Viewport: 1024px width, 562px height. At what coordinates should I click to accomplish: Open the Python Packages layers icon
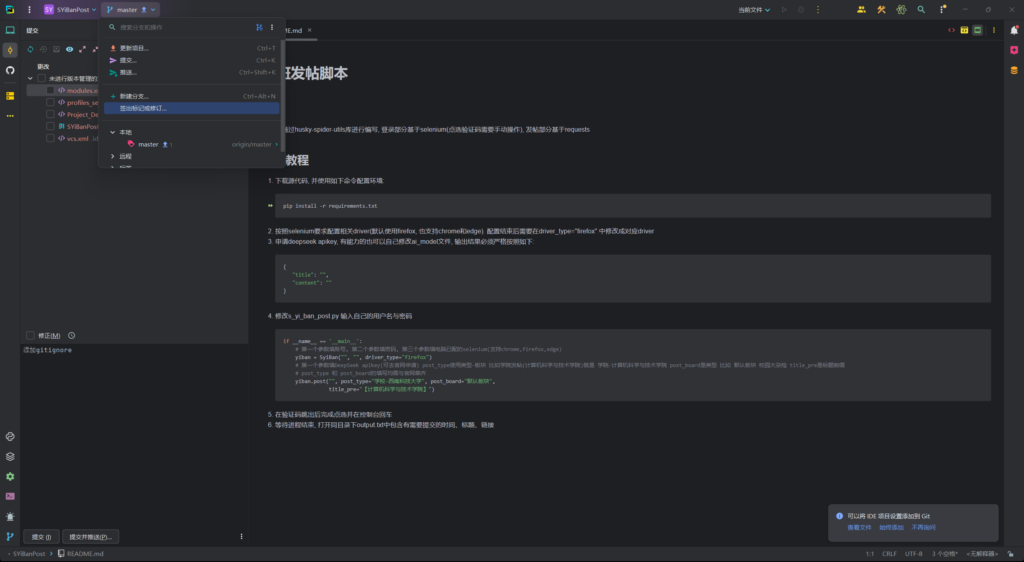tap(10, 456)
